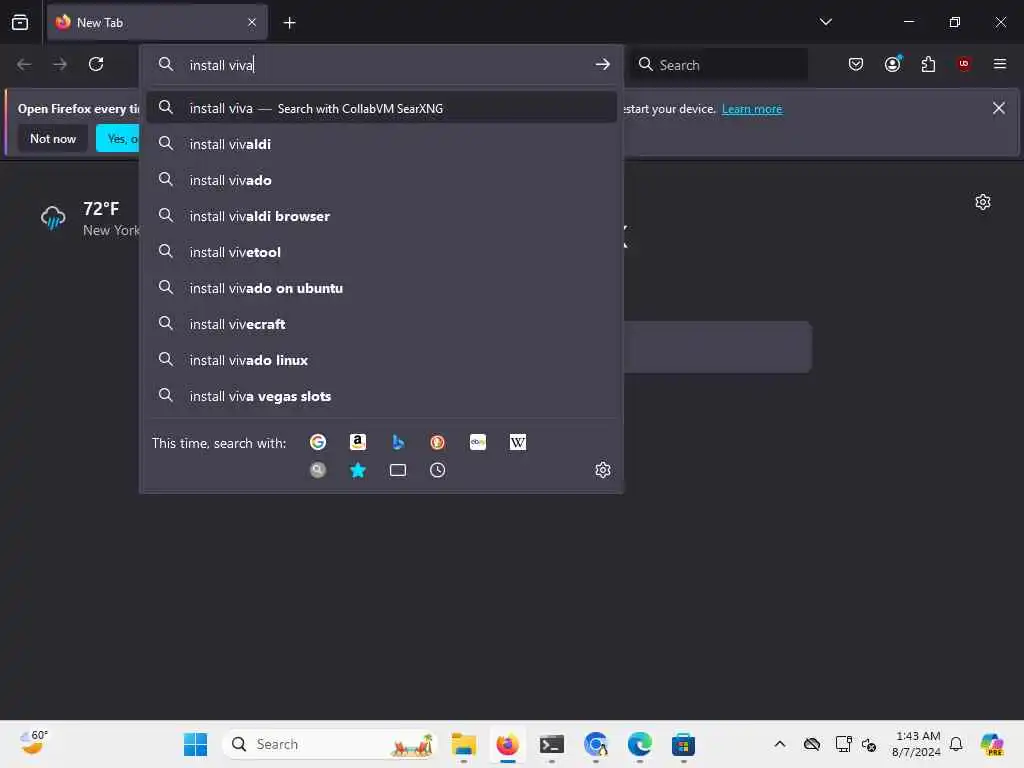Open File Explorer from taskbar

pos(464,744)
